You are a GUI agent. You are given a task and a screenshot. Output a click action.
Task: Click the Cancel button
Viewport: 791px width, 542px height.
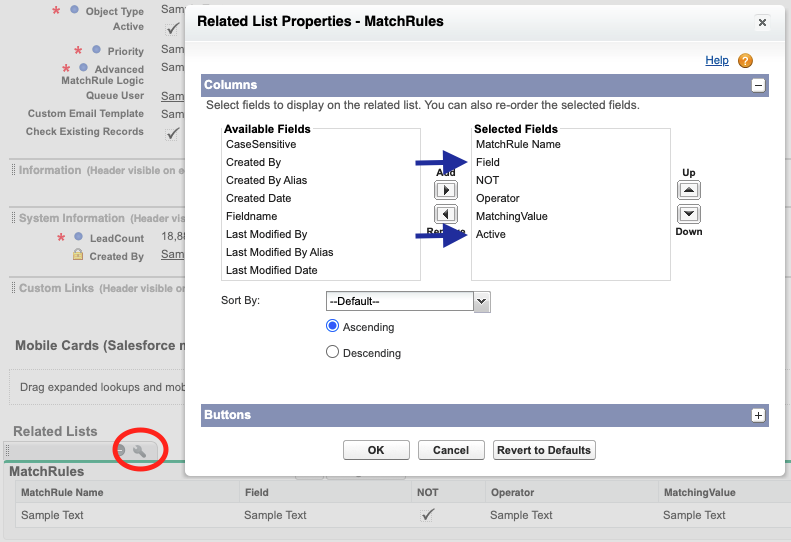(x=451, y=450)
